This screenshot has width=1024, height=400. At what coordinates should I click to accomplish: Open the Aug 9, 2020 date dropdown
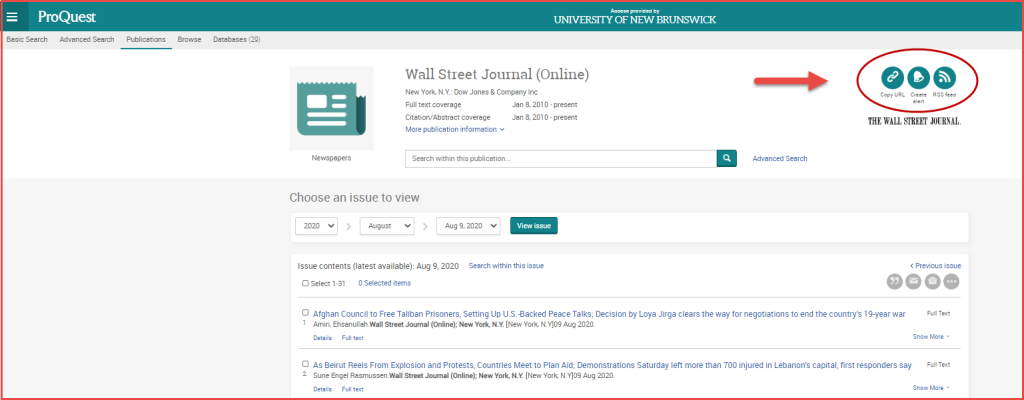pyautogui.click(x=468, y=225)
